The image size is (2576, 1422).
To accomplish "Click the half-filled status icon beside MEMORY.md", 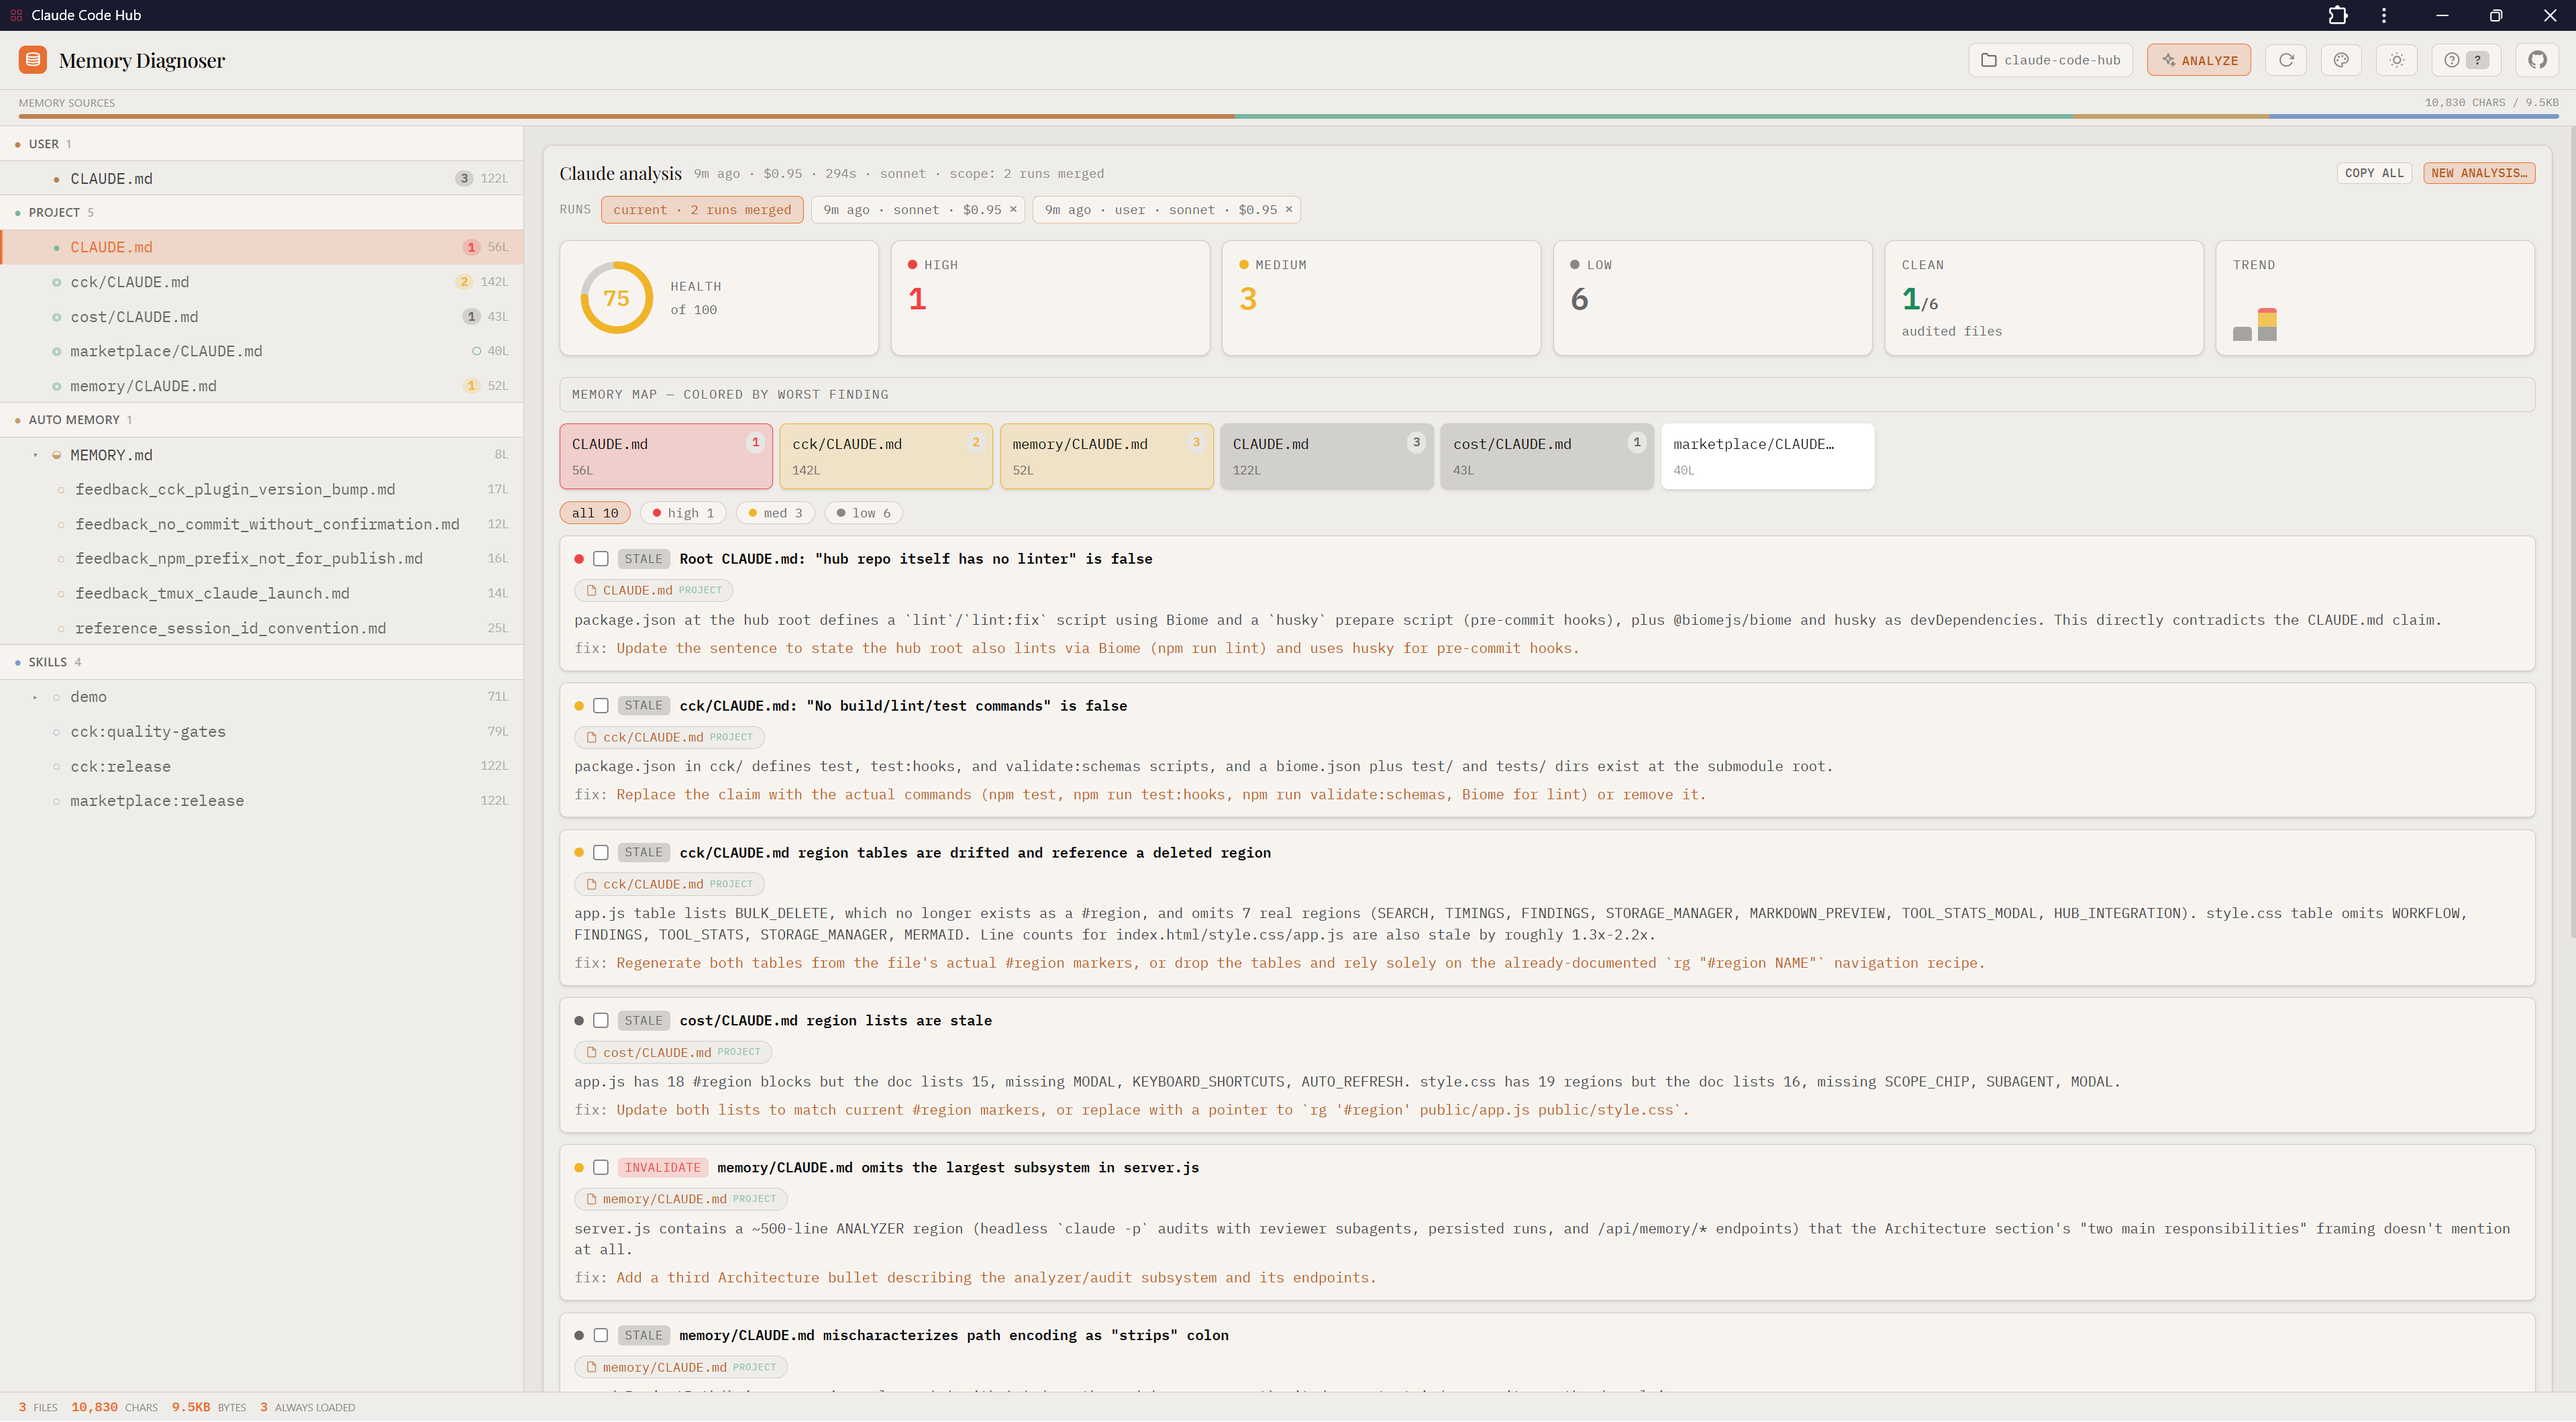I will click(57, 455).
